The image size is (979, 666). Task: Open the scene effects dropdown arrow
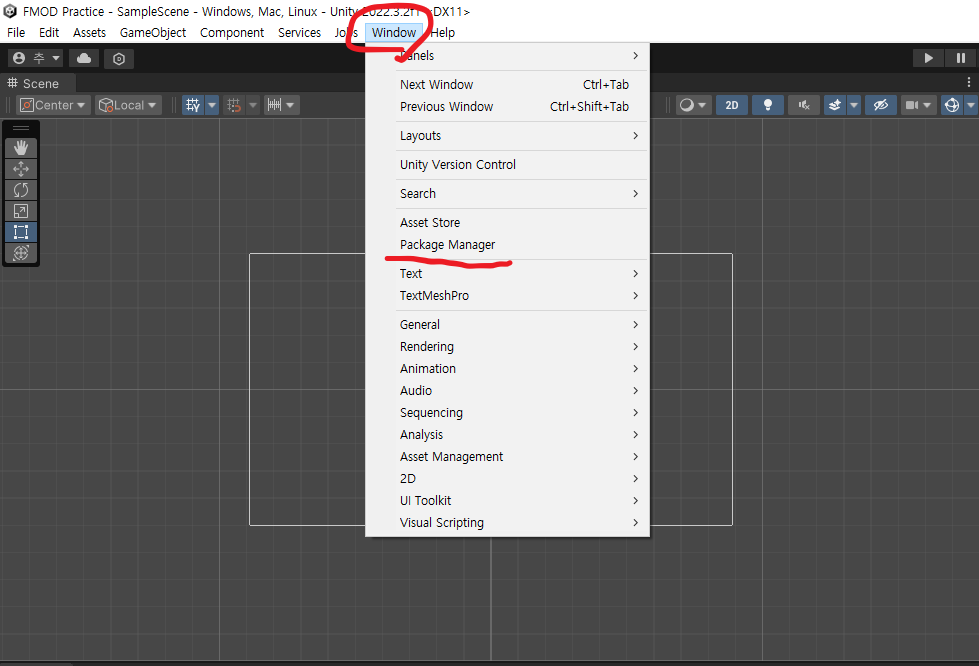pos(854,105)
